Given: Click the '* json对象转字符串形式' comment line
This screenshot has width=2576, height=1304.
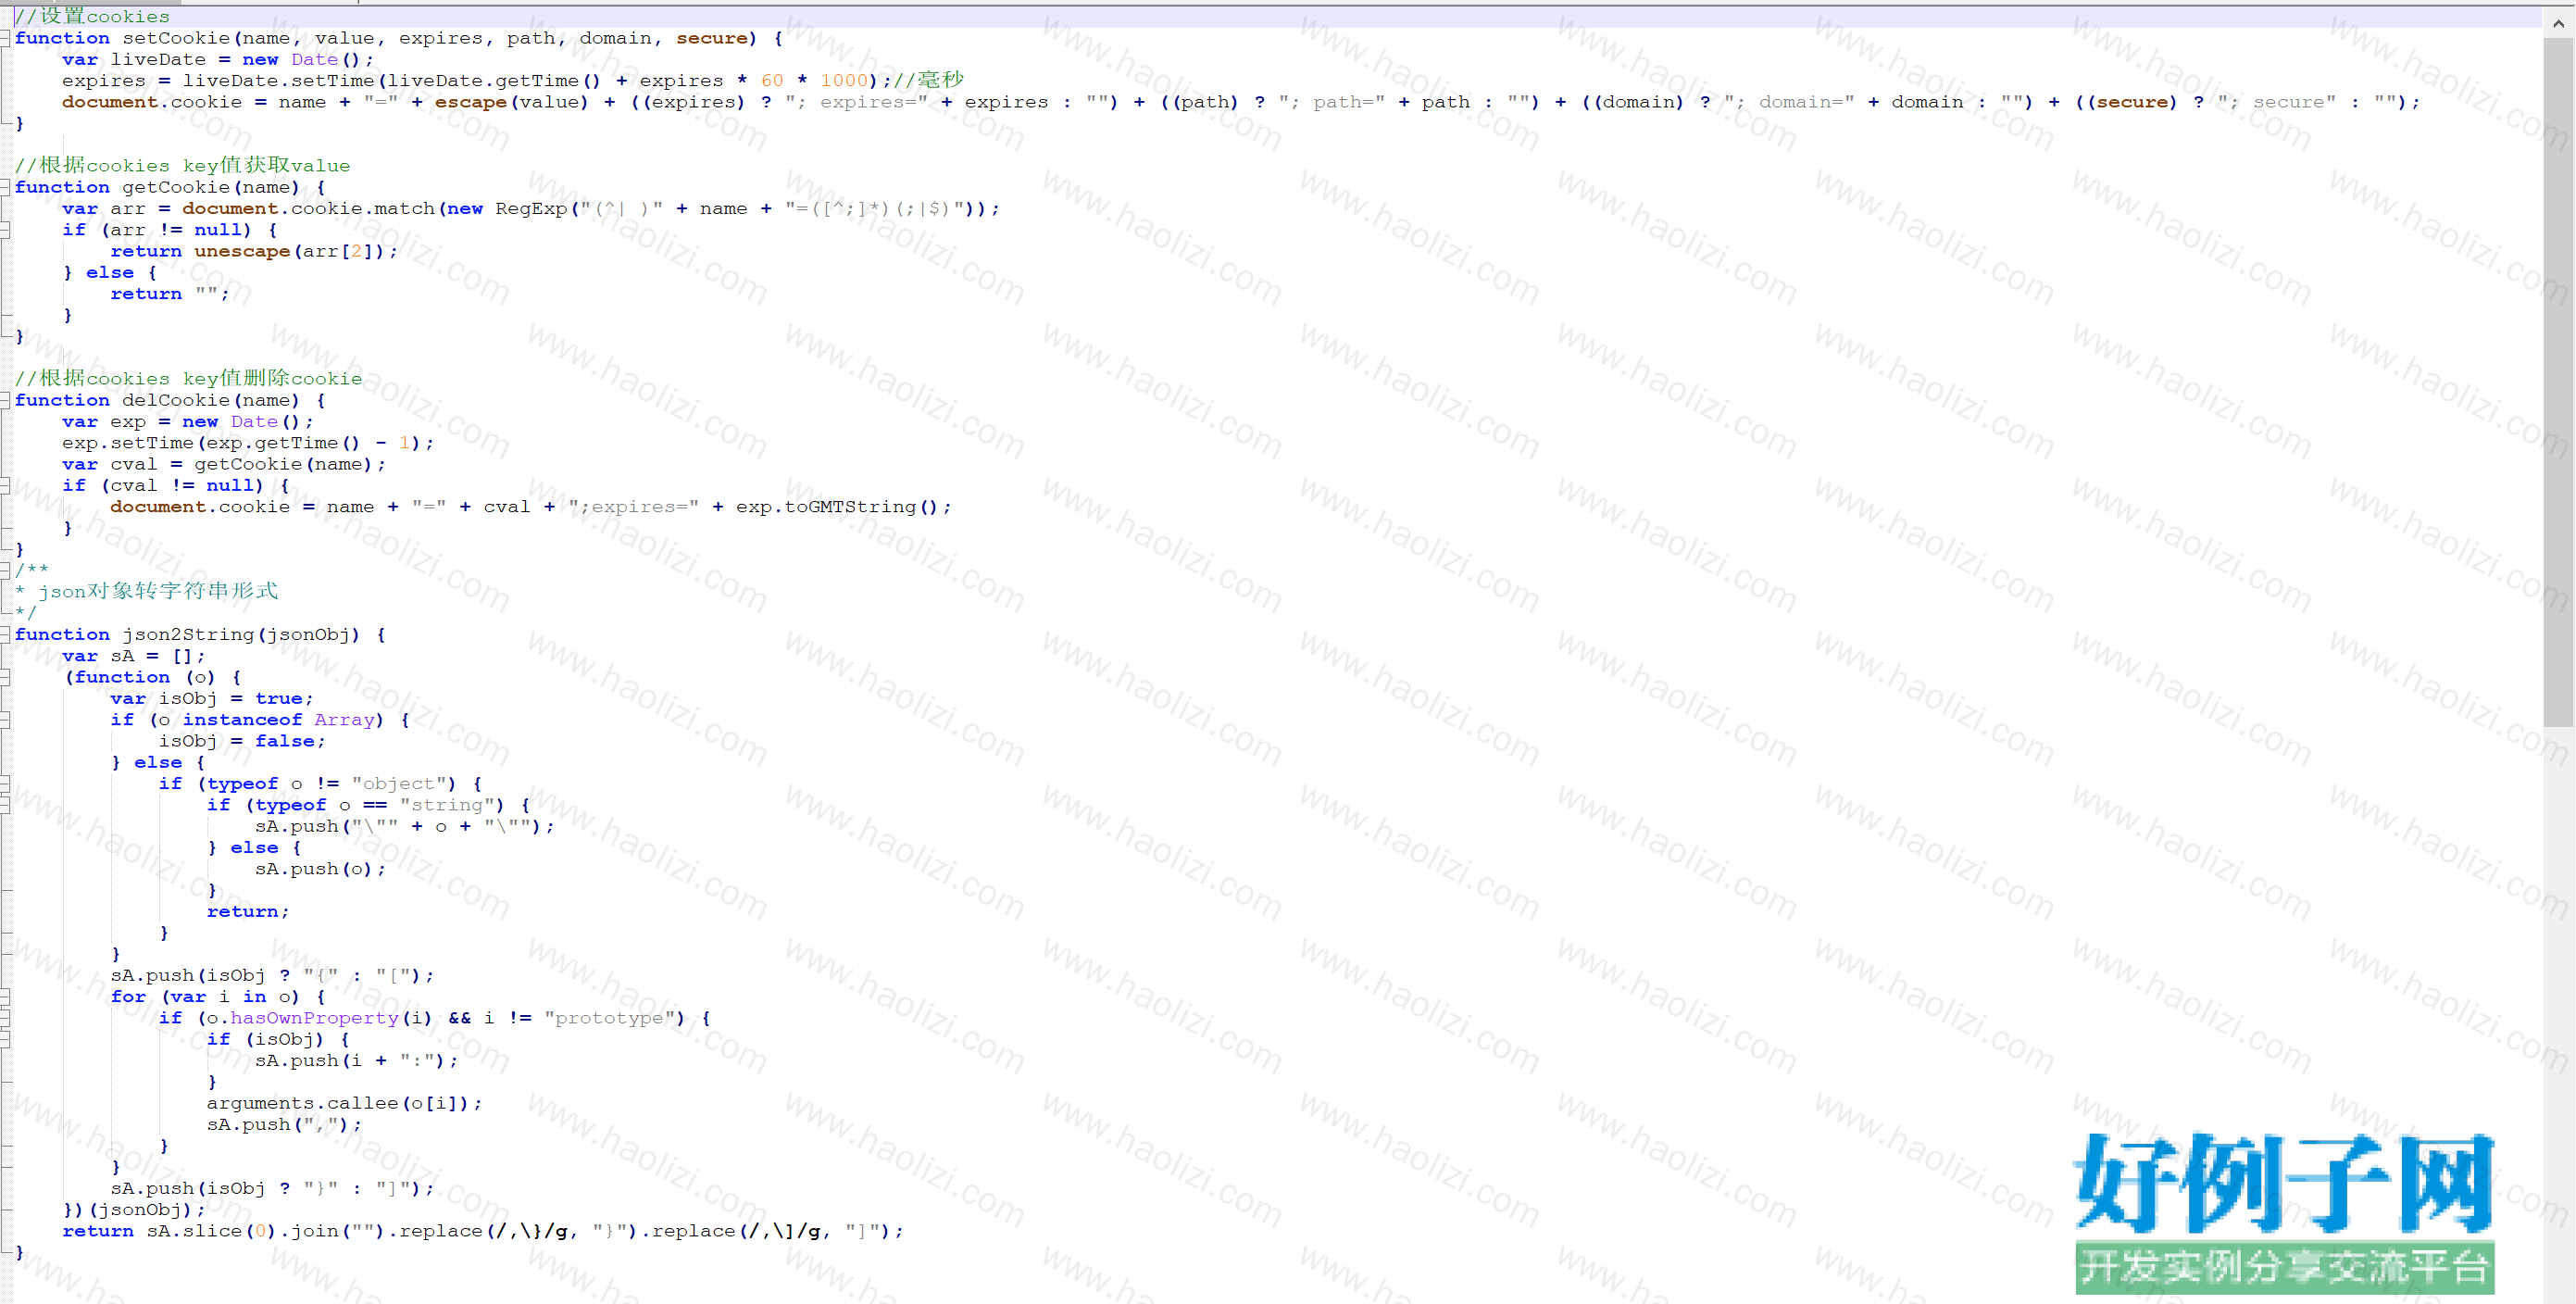Looking at the screenshot, I should coord(147,591).
